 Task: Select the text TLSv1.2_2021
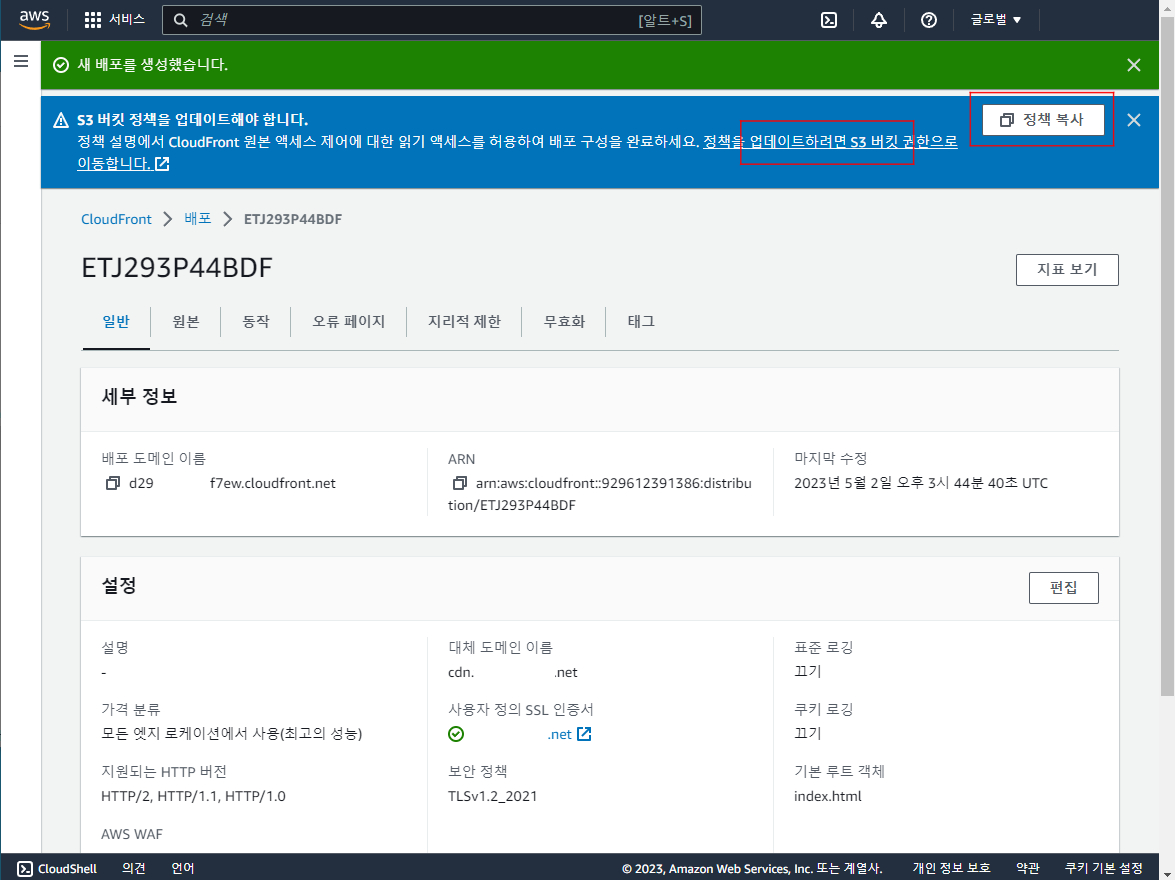[492, 796]
